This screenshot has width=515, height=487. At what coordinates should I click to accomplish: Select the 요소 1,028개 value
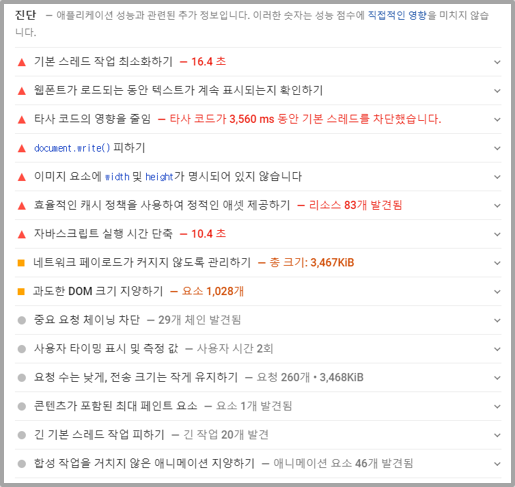point(213,291)
